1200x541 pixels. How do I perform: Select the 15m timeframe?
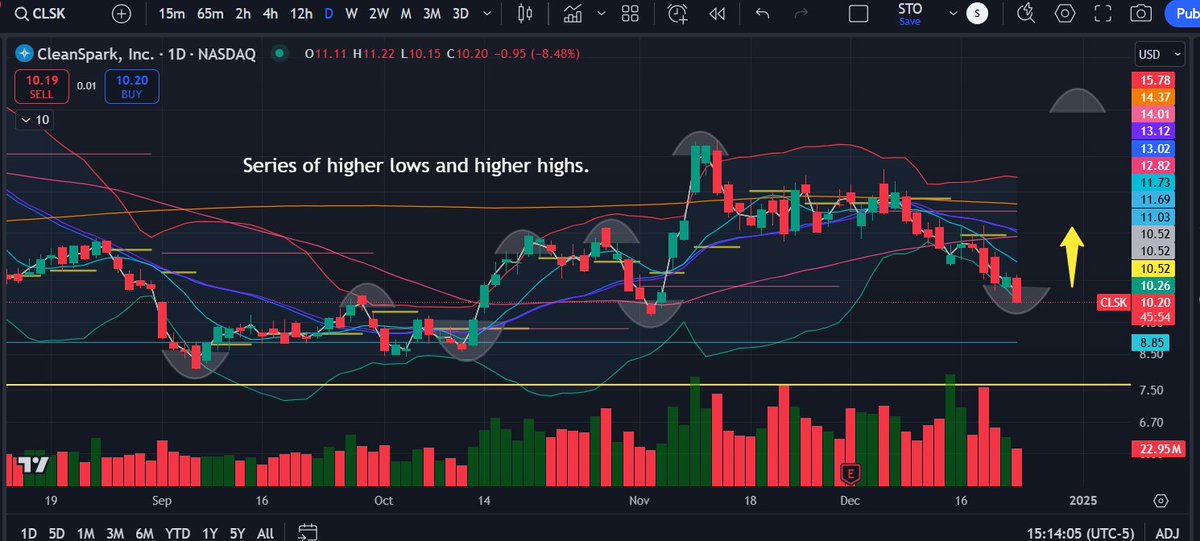tap(172, 14)
